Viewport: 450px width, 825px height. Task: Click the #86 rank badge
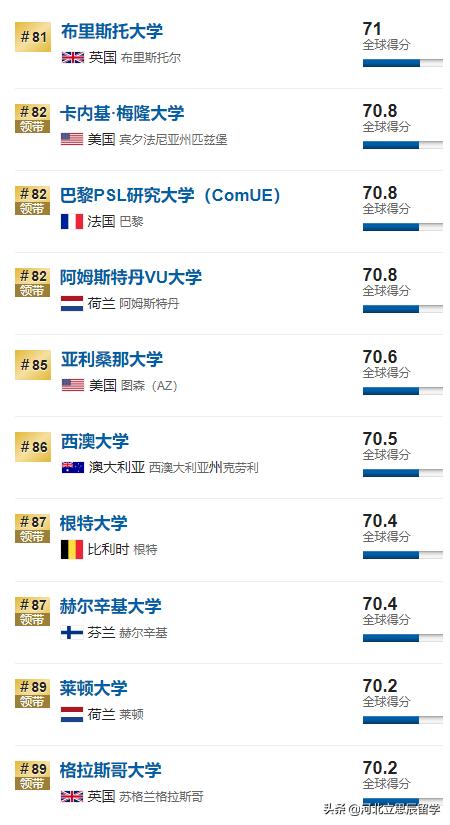pos(33,447)
